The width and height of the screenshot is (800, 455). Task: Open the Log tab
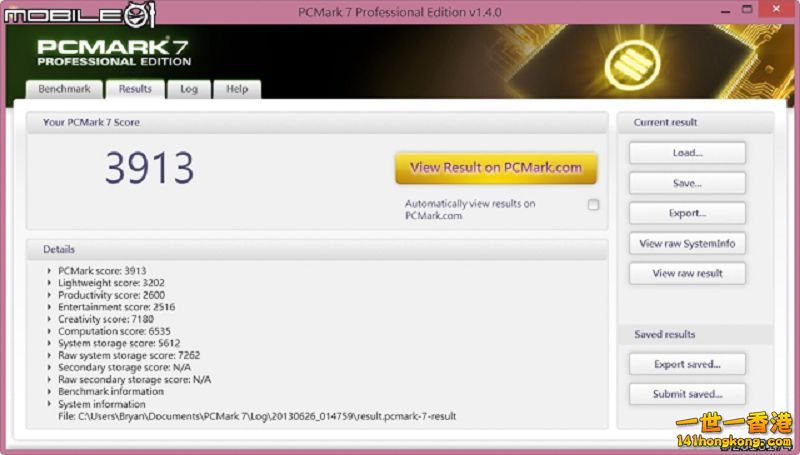pyautogui.click(x=189, y=89)
